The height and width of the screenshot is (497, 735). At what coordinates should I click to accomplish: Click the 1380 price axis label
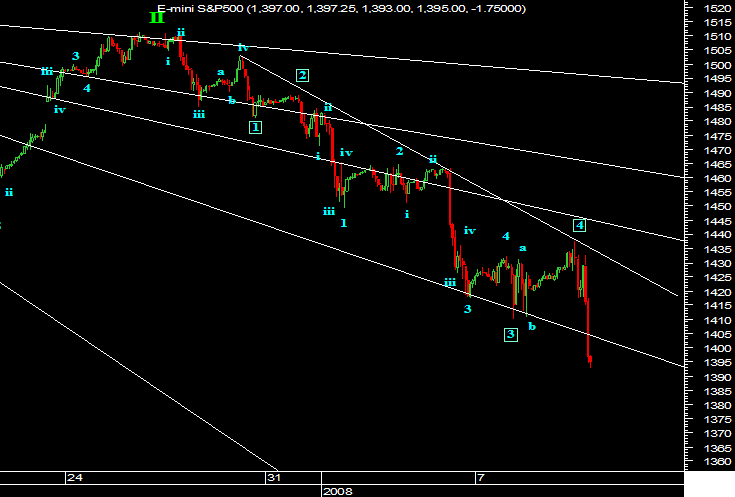[x=717, y=405]
